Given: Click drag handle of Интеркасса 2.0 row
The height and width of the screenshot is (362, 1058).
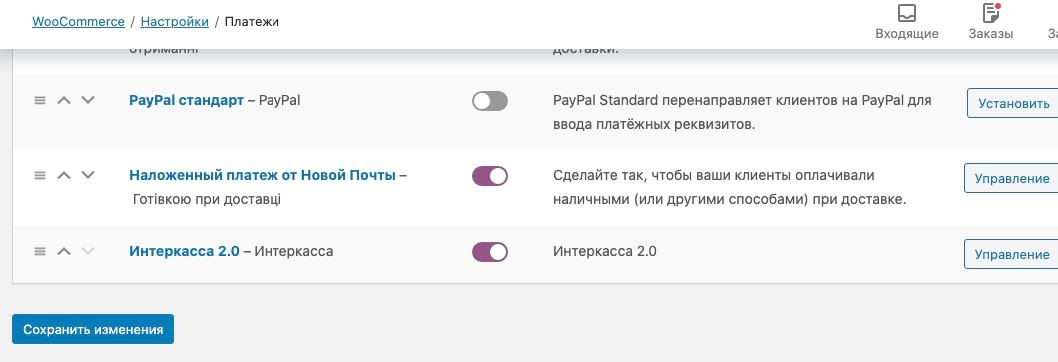Looking at the screenshot, I should 40,251.
